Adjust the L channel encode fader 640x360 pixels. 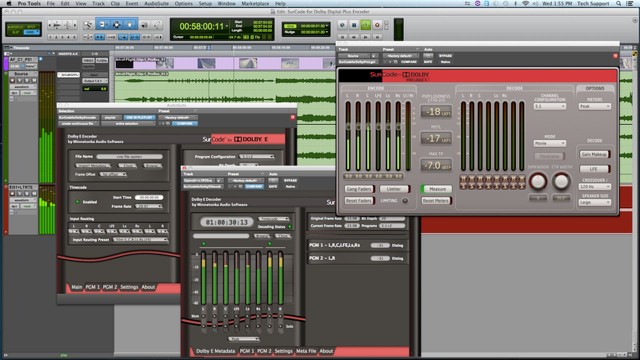[348, 127]
